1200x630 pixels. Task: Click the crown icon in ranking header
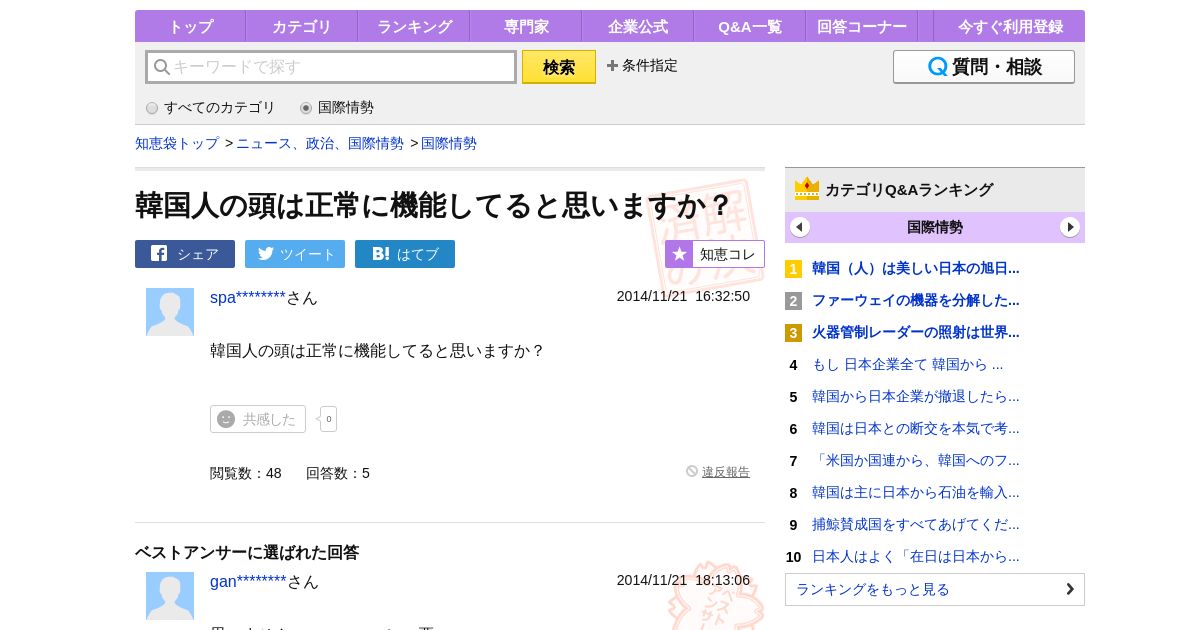[x=807, y=189]
